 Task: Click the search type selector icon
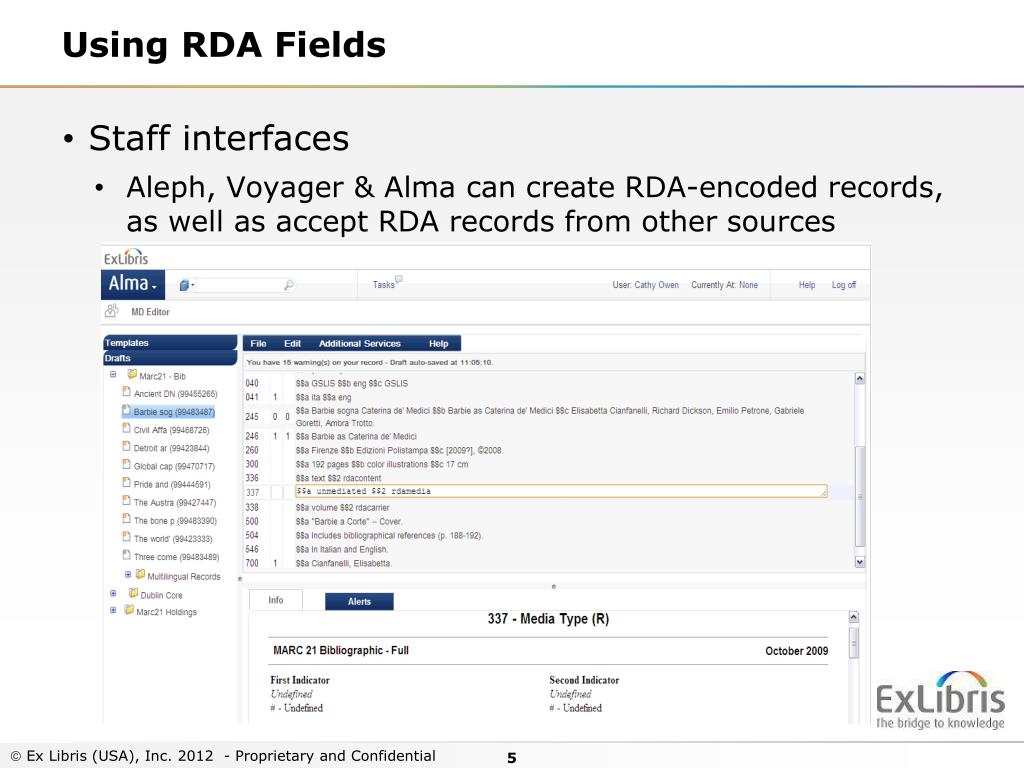tap(187, 285)
